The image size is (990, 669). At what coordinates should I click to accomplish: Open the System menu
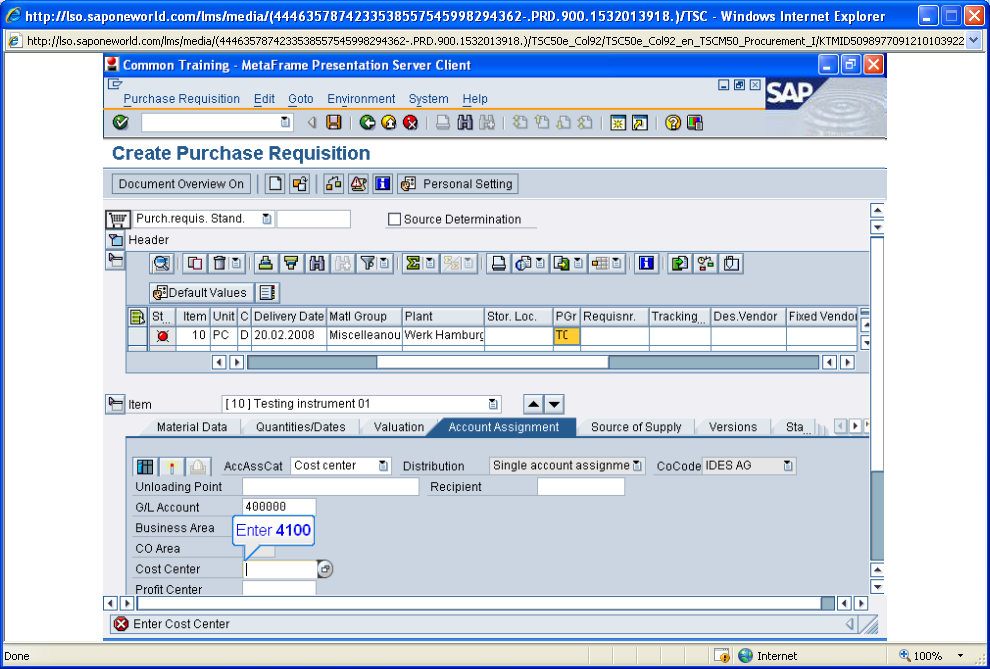tap(429, 99)
